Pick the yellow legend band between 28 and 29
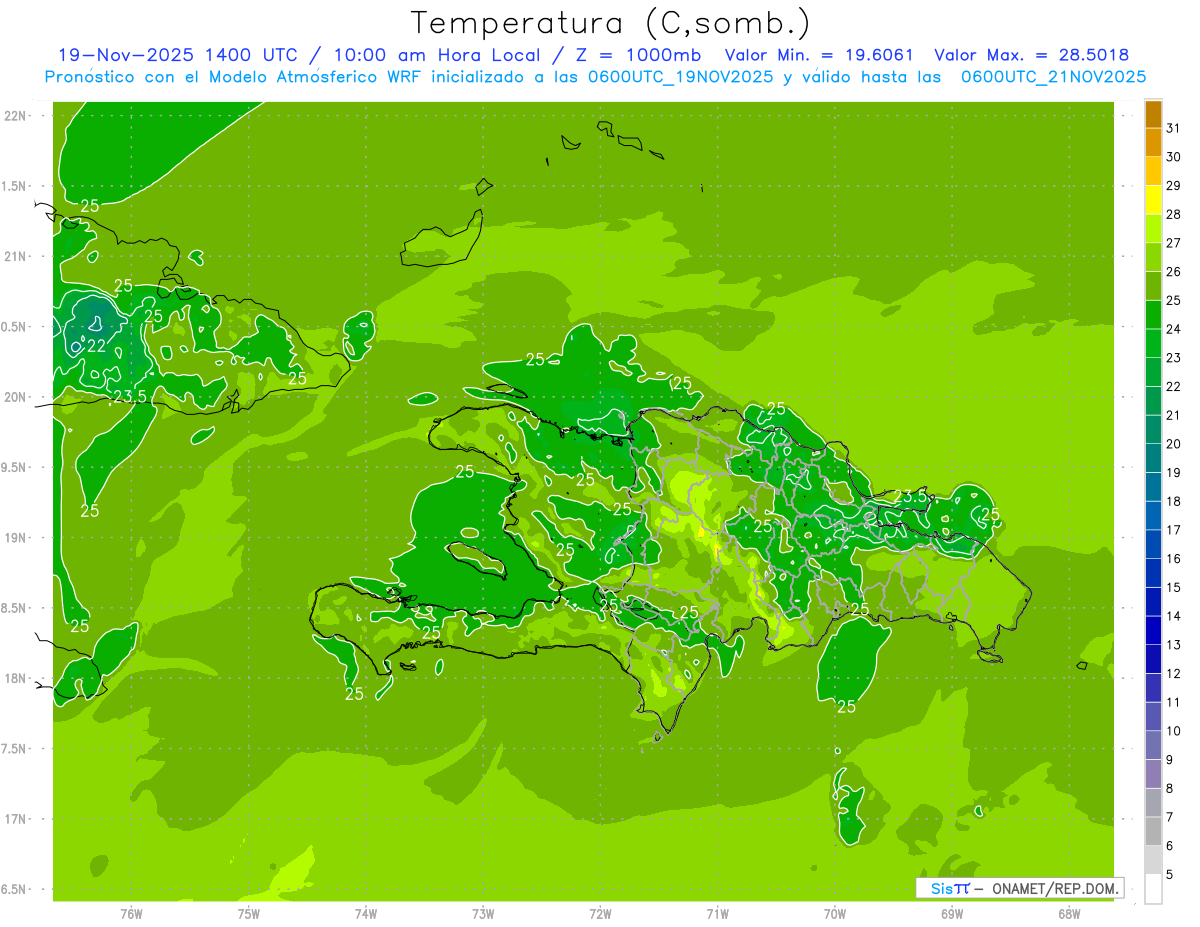The width and height of the screenshot is (1200, 927). [1153, 200]
